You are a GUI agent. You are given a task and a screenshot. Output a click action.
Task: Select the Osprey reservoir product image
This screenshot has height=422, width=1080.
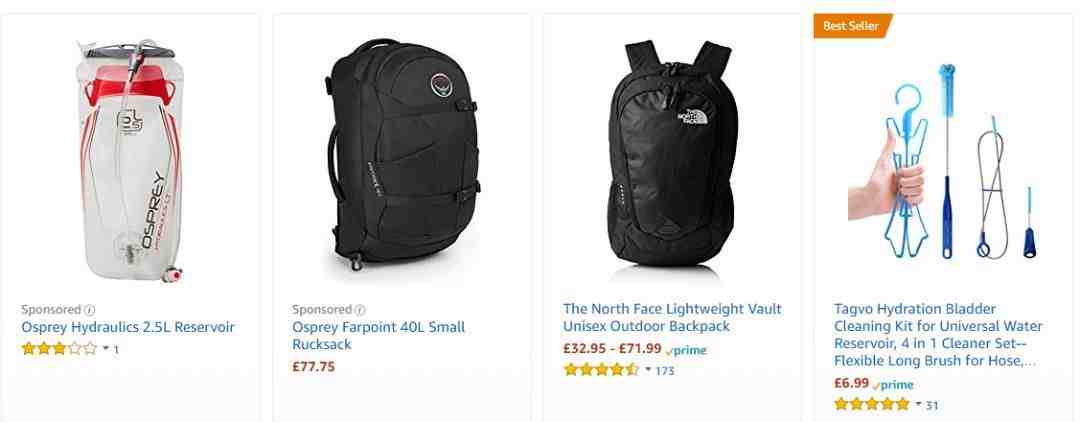click(129, 162)
